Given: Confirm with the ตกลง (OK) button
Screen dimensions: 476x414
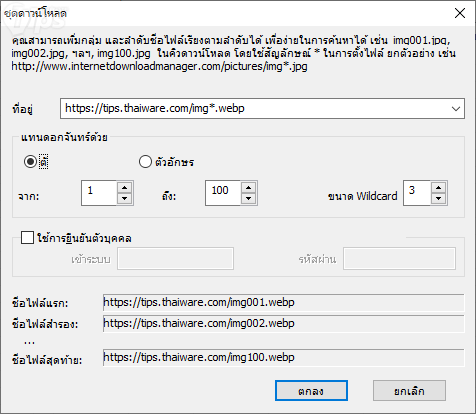Looking at the screenshot, I should coord(311,391).
